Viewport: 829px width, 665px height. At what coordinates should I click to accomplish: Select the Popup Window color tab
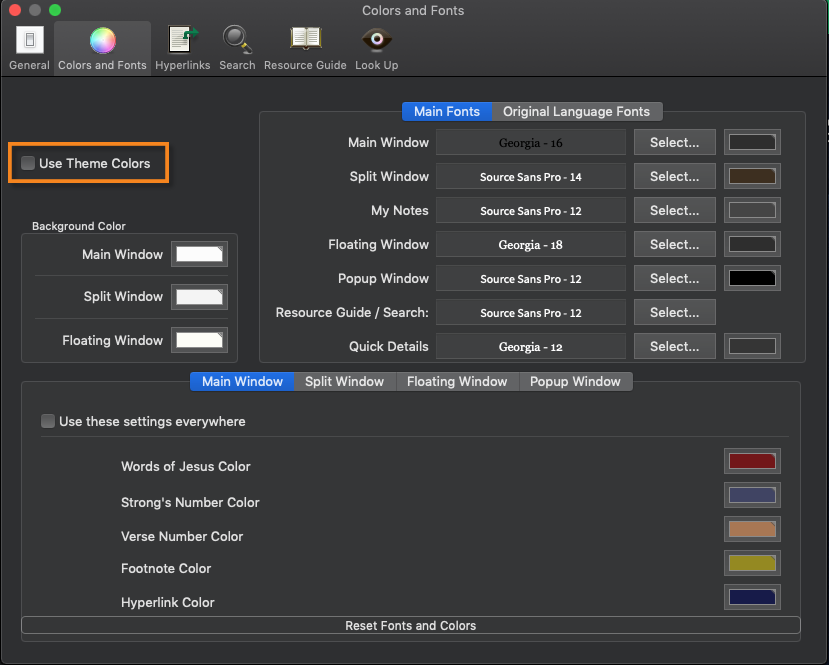pos(575,381)
